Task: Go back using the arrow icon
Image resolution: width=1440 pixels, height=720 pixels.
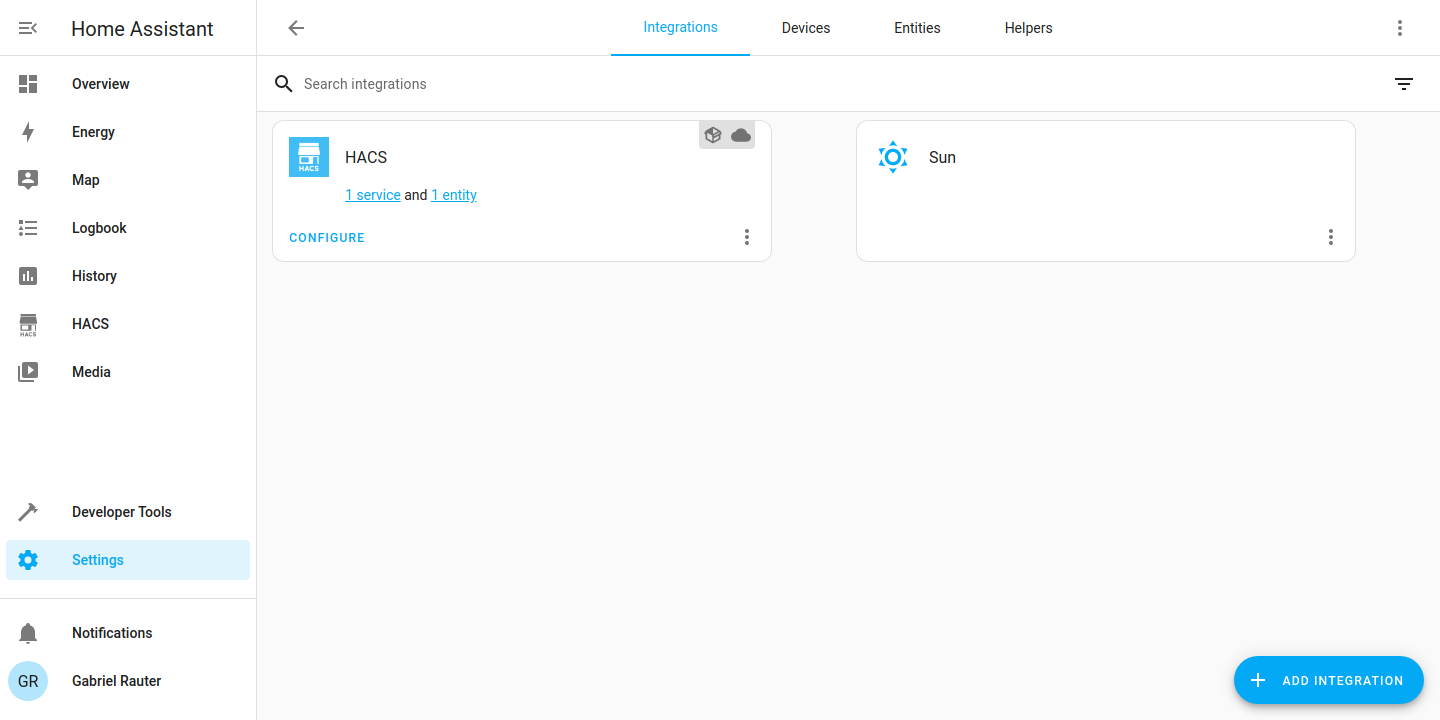Action: [296, 28]
